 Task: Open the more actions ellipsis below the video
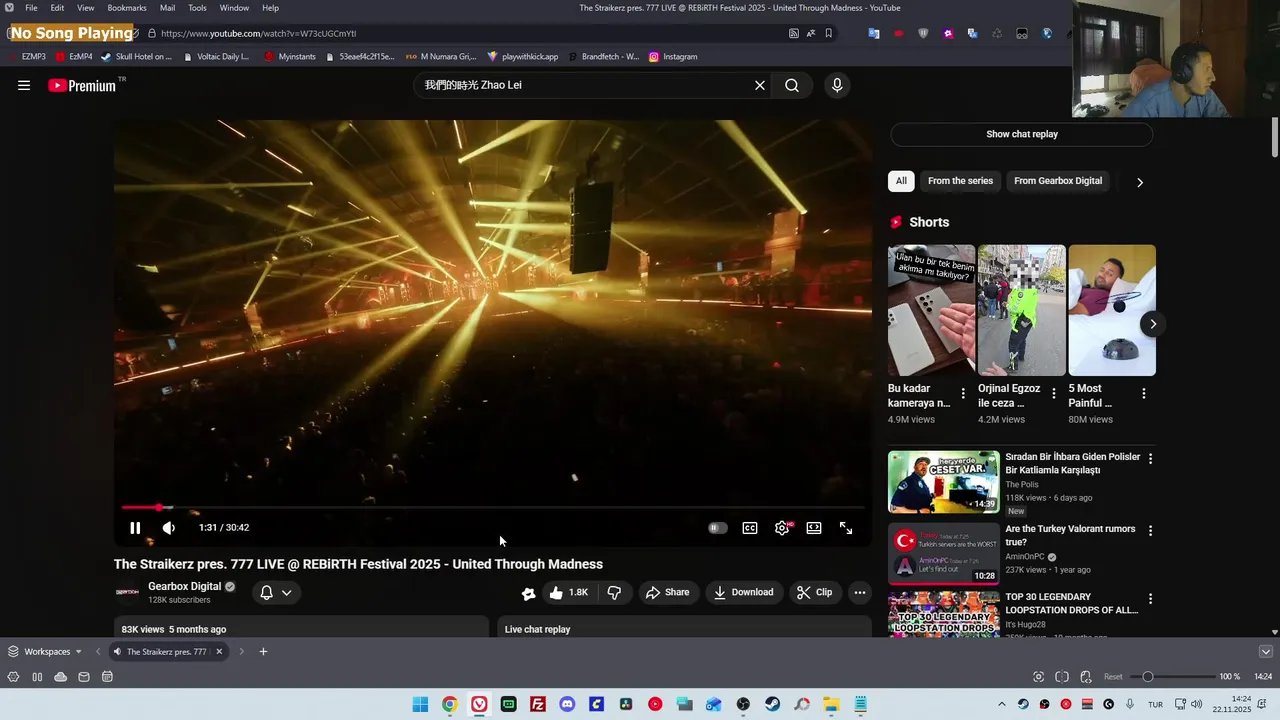[x=859, y=593]
